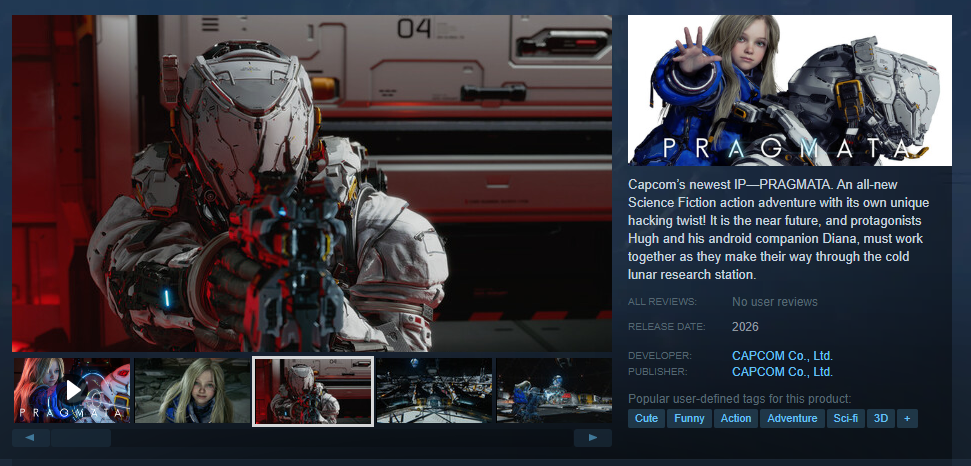Click the Adventure tag
971x466 pixels.
[792, 418]
